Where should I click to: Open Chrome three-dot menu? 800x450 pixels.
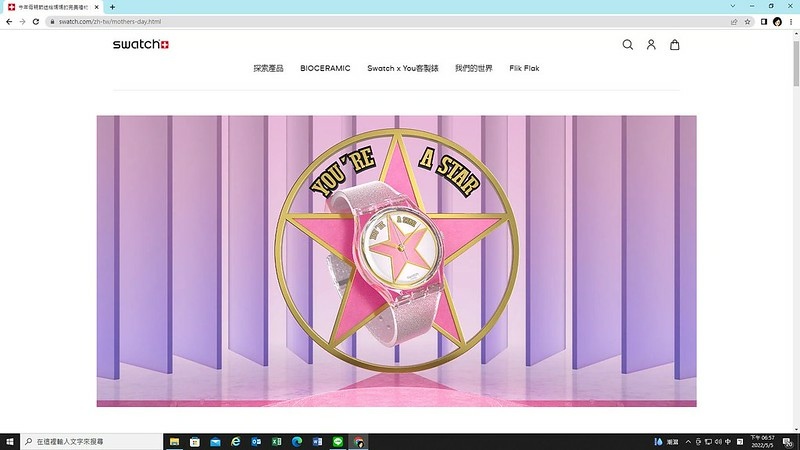(x=791, y=21)
